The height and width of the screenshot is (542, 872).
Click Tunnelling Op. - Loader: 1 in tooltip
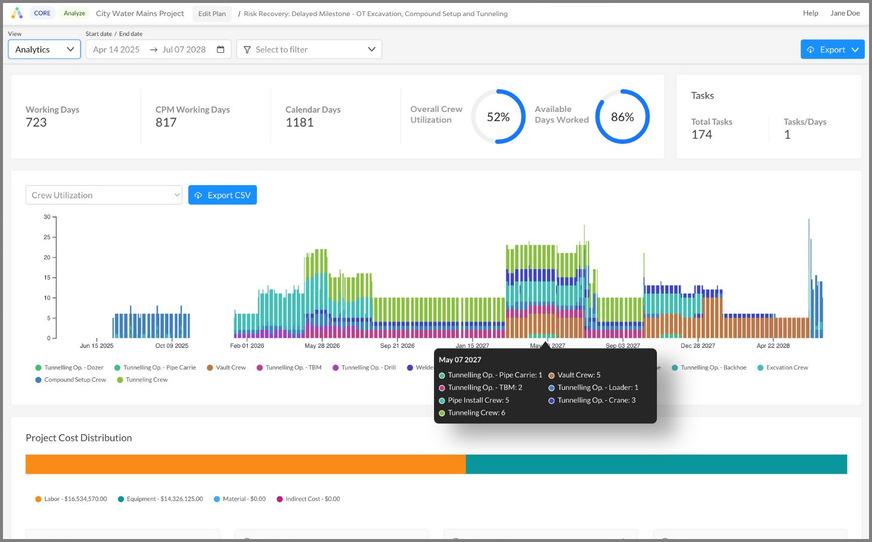point(593,387)
